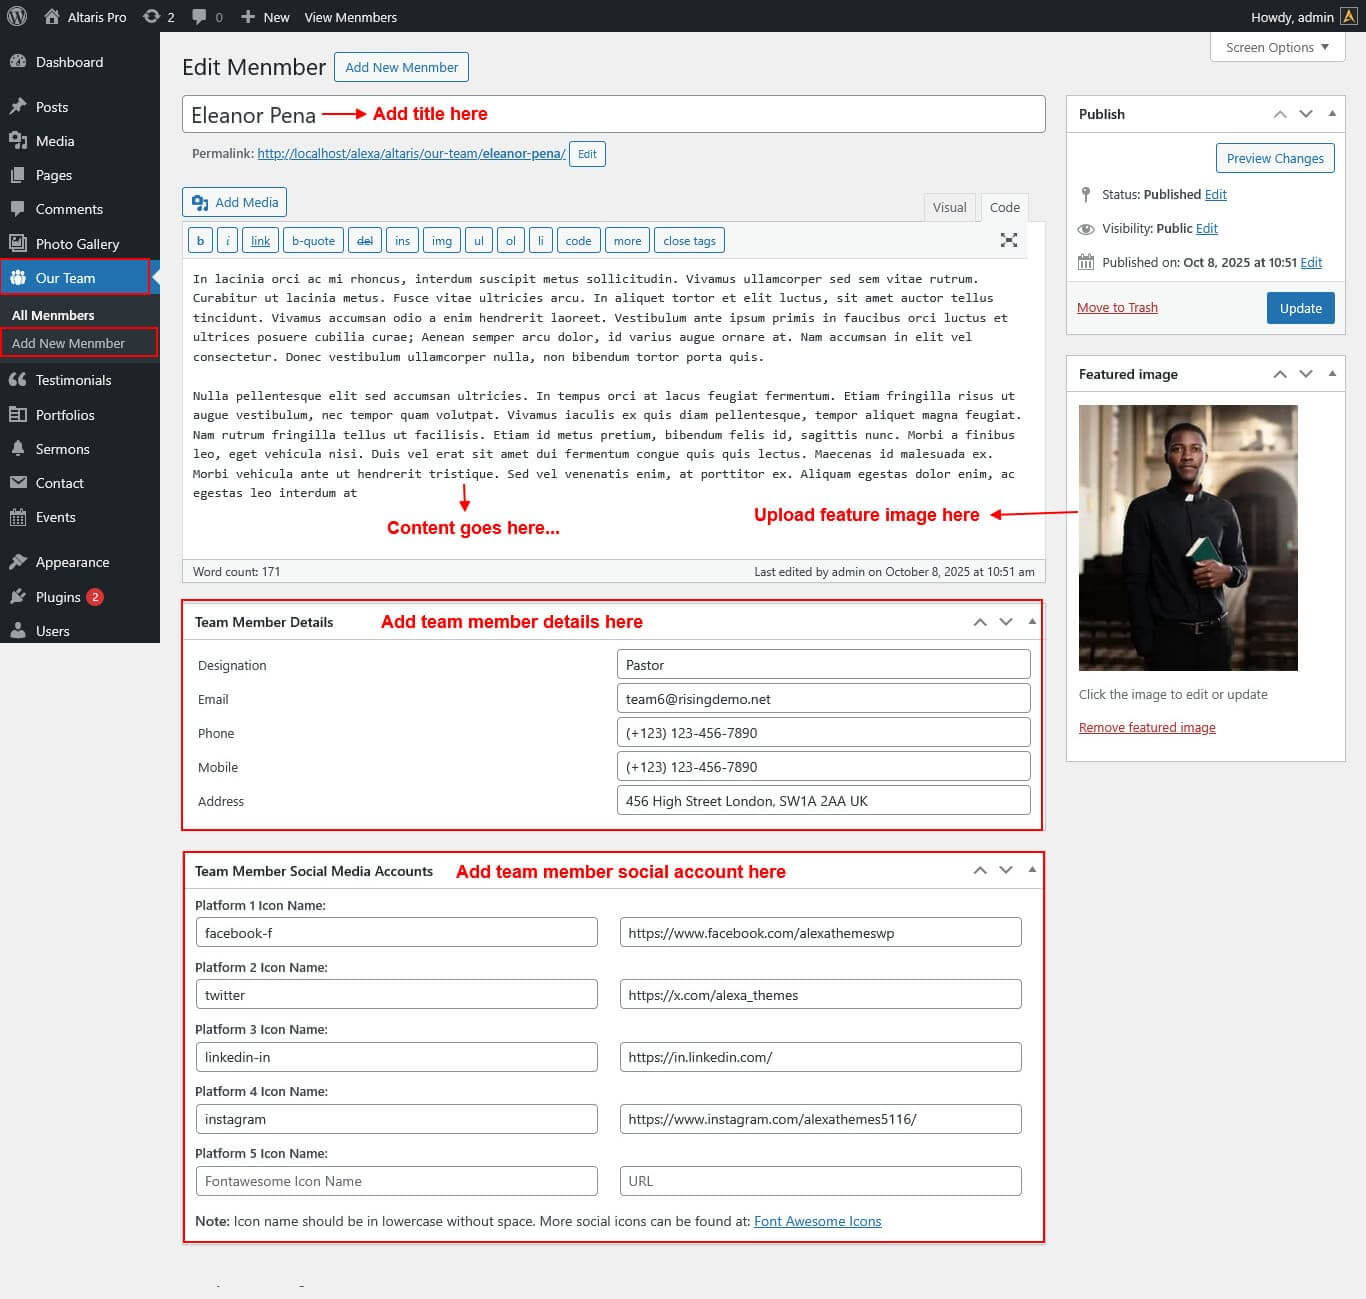Viewport: 1366px width, 1299px height.
Task: Click the WordPress logo icon
Action: click(x=17, y=16)
